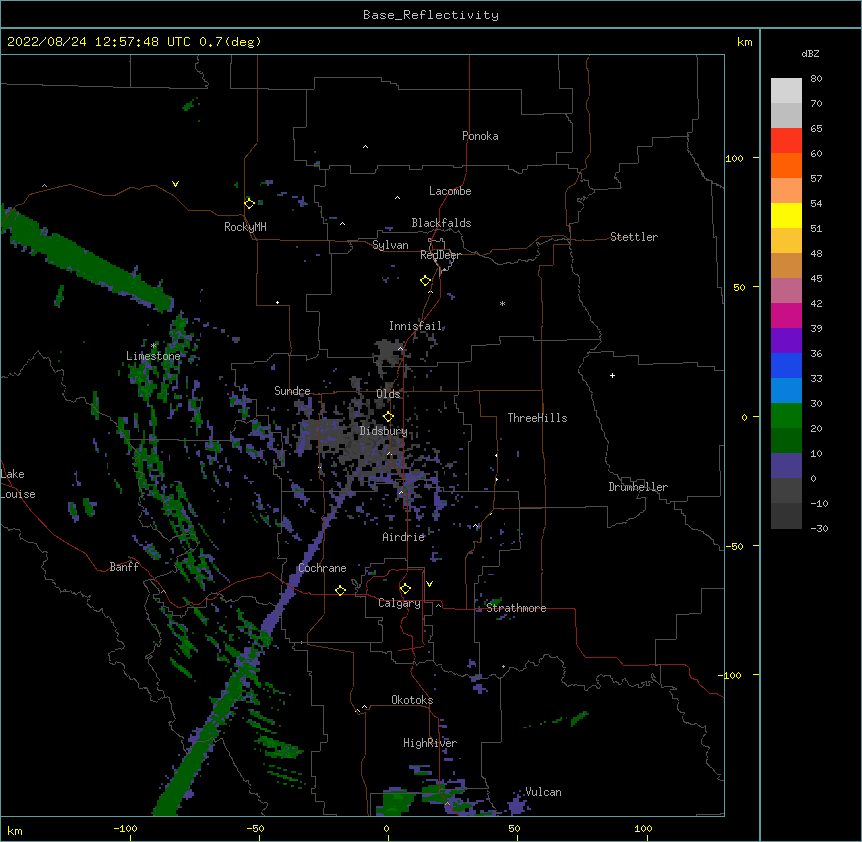The height and width of the screenshot is (842, 862).
Task: Select the yellow diamond marker south of RedDeer
Action: tap(425, 281)
